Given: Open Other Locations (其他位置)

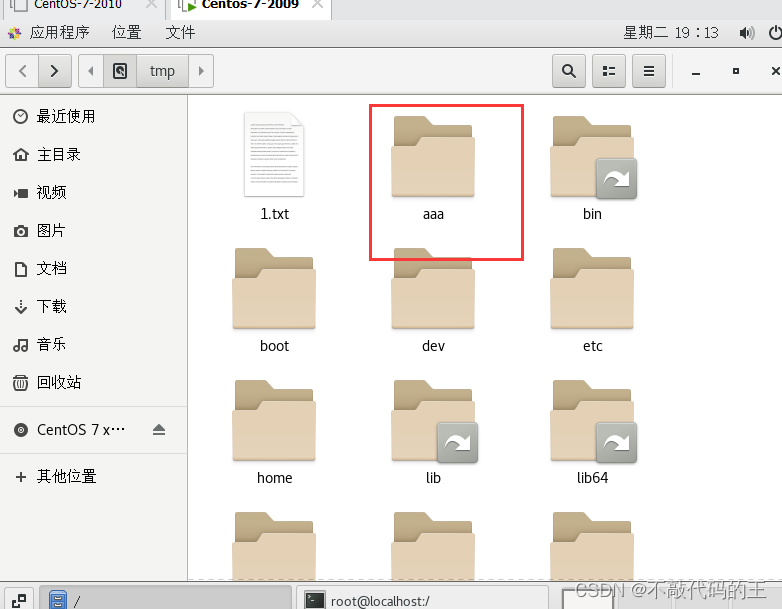Looking at the screenshot, I should (x=94, y=476).
